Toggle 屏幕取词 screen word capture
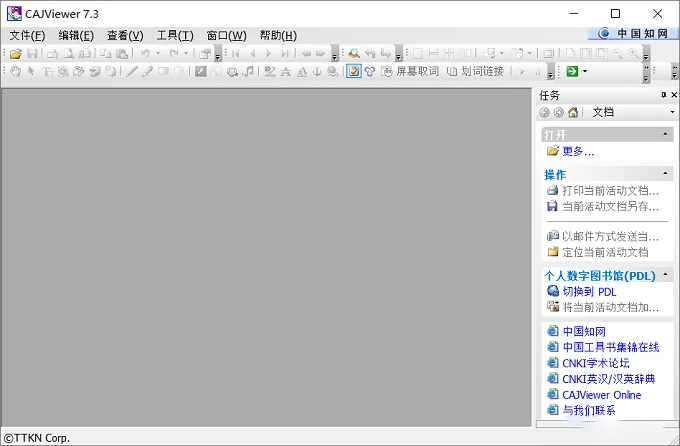The image size is (680, 446). (x=410, y=71)
